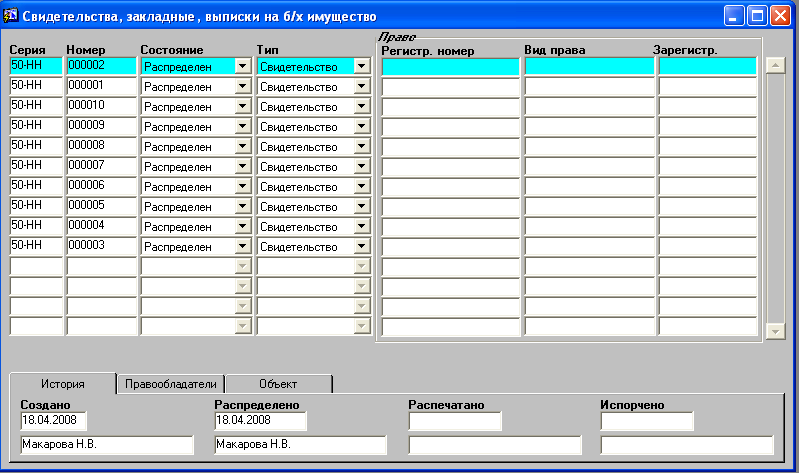Click the empty name field under Испорчено
This screenshot has height=473, width=799.
coord(687,445)
